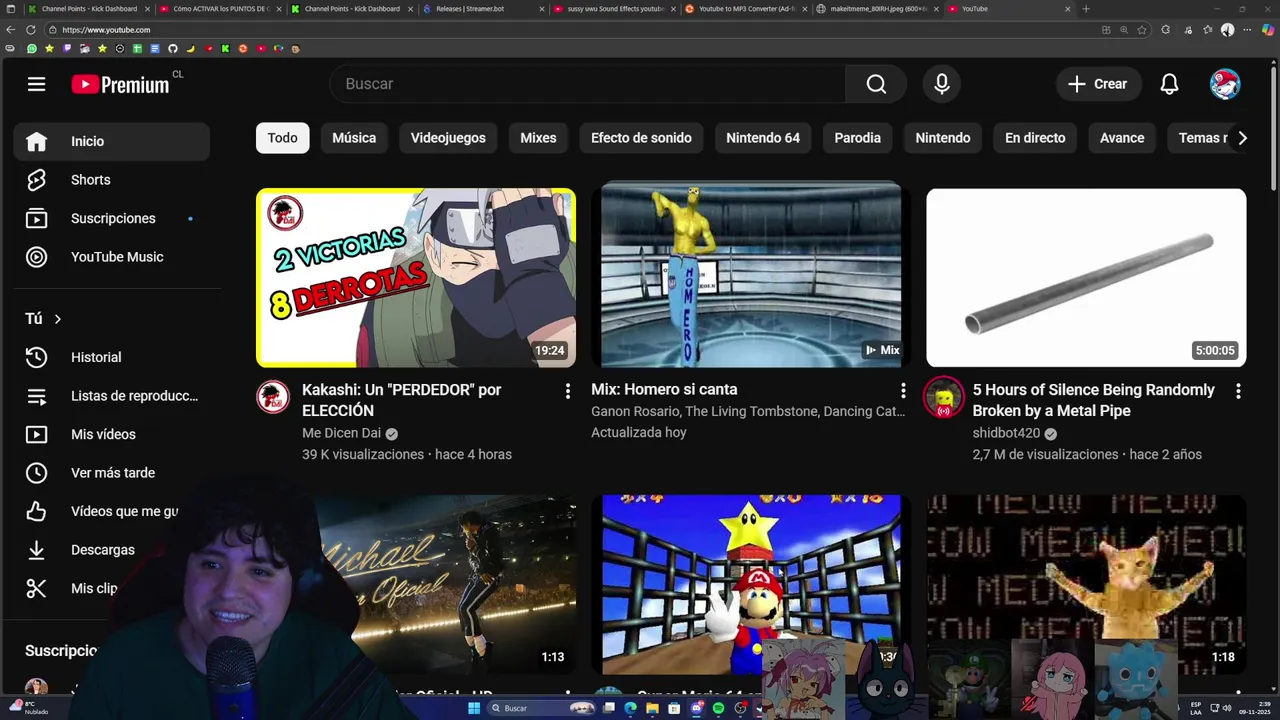
Task: Focus the Buscar search field
Action: 588,84
